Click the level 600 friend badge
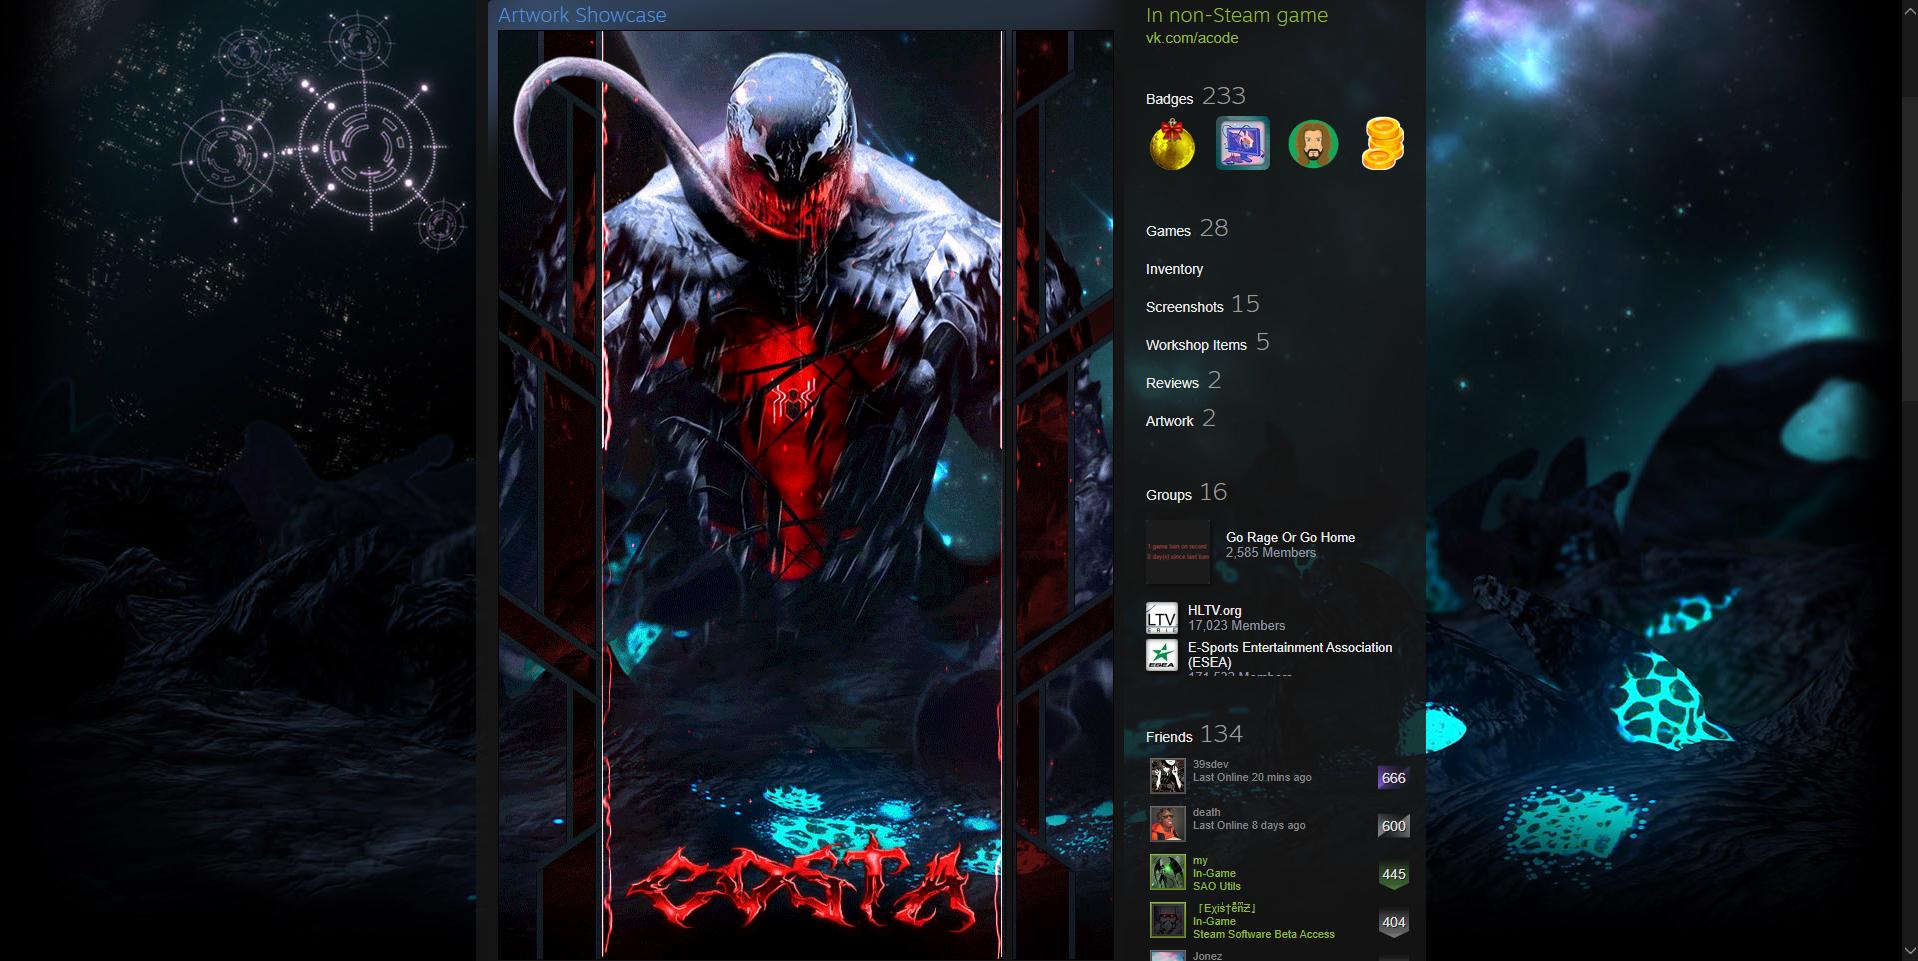This screenshot has height=961, width=1918. click(x=1393, y=826)
